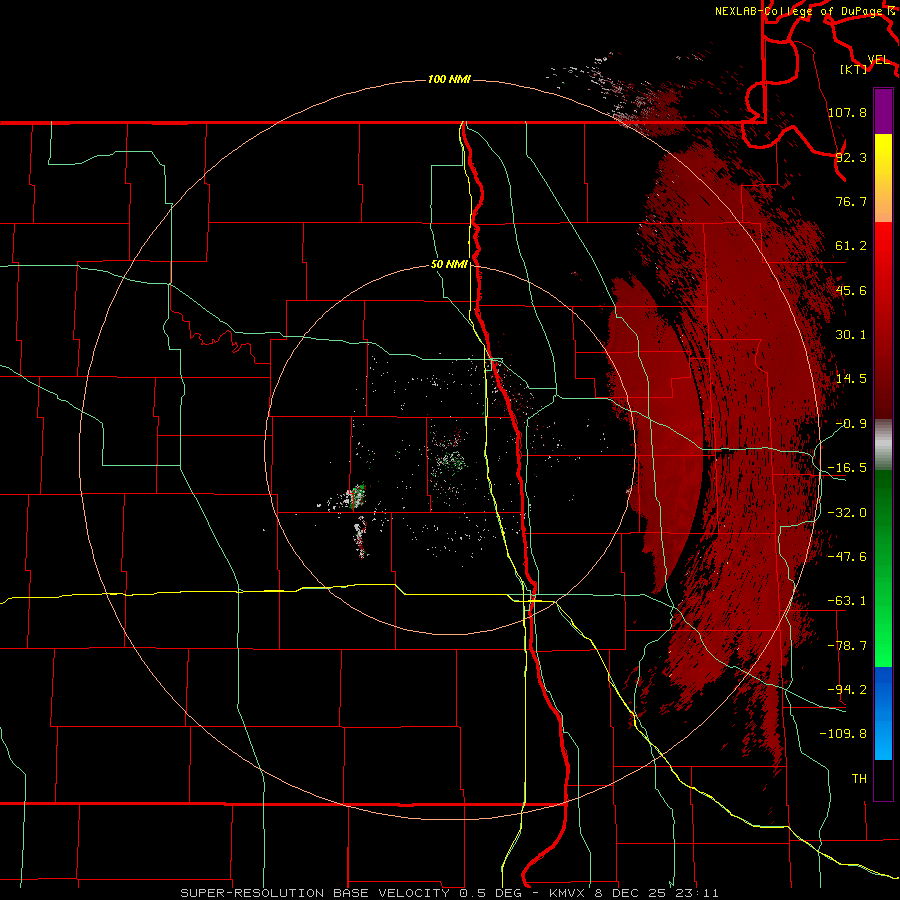Click the -63.1 value on velocity scale
Screen dimensions: 900x900
point(847,601)
